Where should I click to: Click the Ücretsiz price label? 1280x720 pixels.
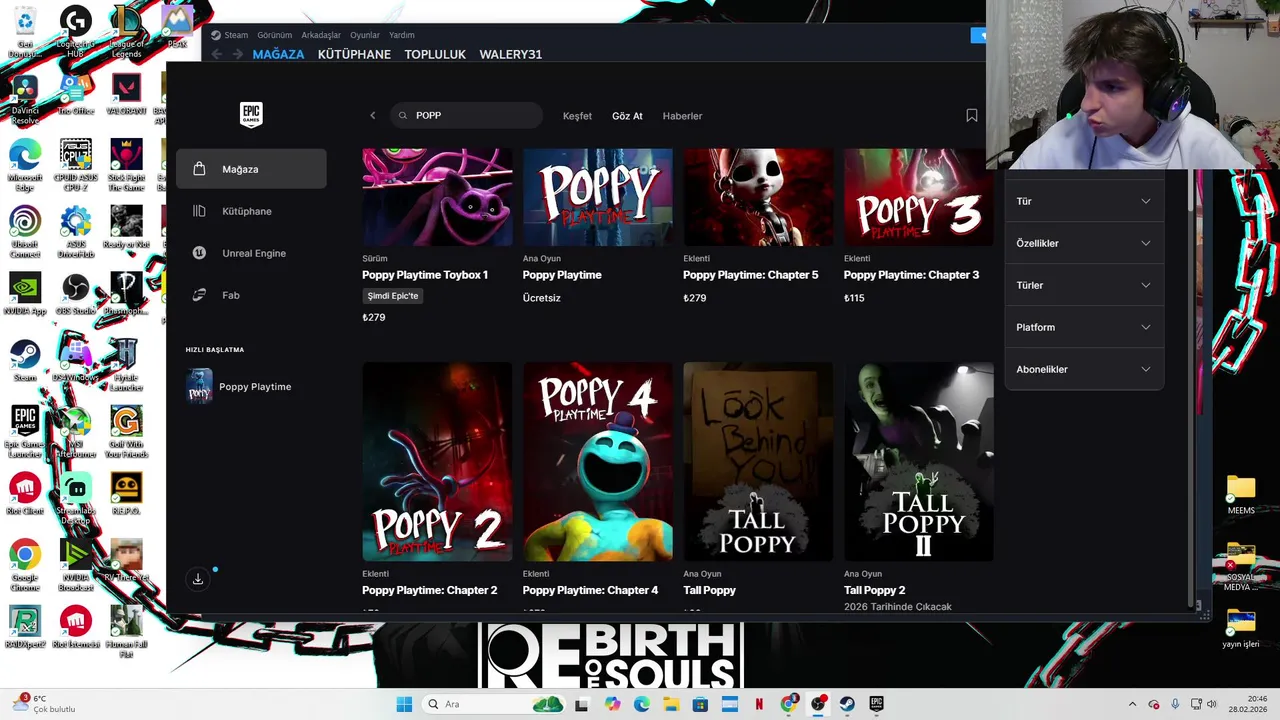pyautogui.click(x=541, y=298)
